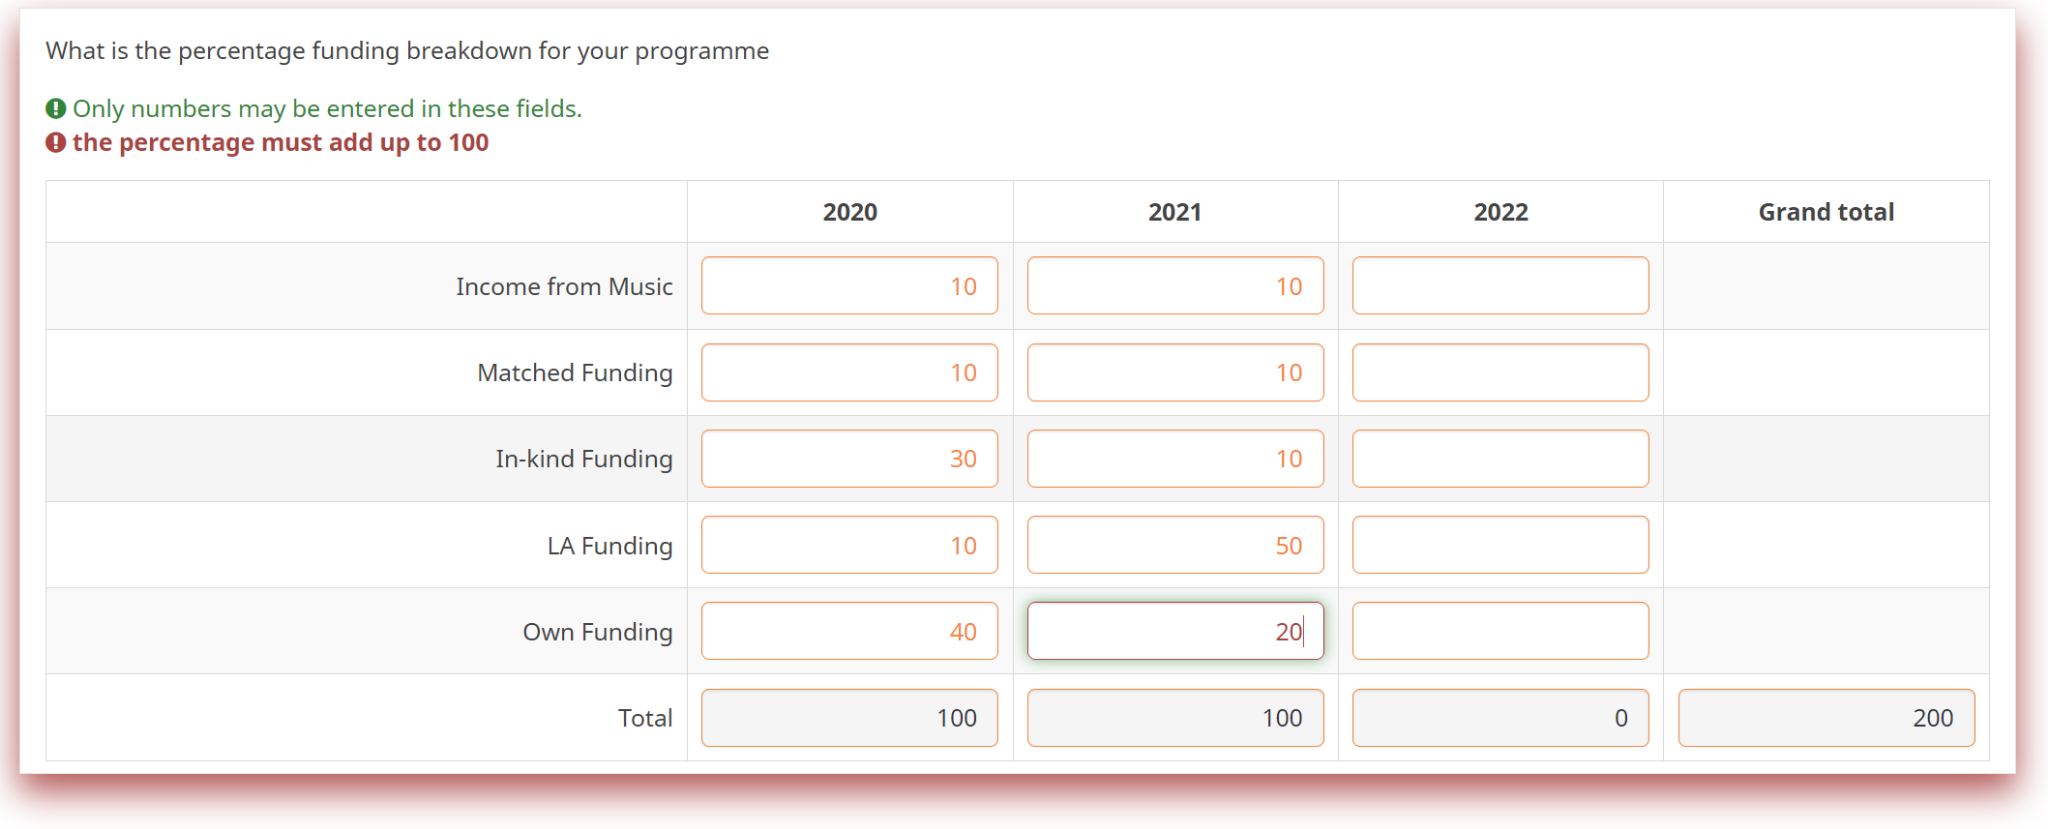The height and width of the screenshot is (829, 2048).
Task: Focus the In-kind Funding 2022 field
Action: [x=1500, y=458]
